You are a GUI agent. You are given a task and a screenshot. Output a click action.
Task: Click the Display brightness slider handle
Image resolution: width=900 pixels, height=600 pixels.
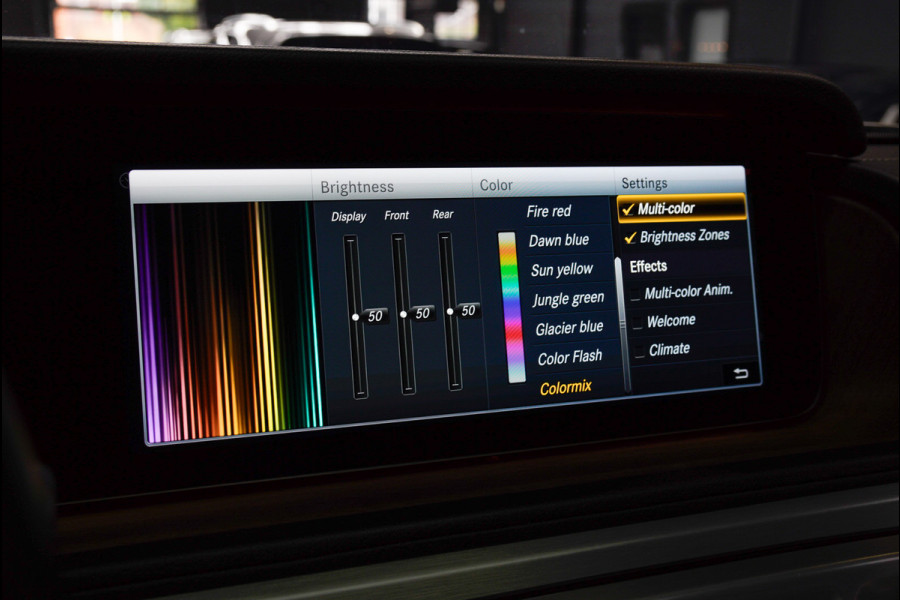(355, 316)
